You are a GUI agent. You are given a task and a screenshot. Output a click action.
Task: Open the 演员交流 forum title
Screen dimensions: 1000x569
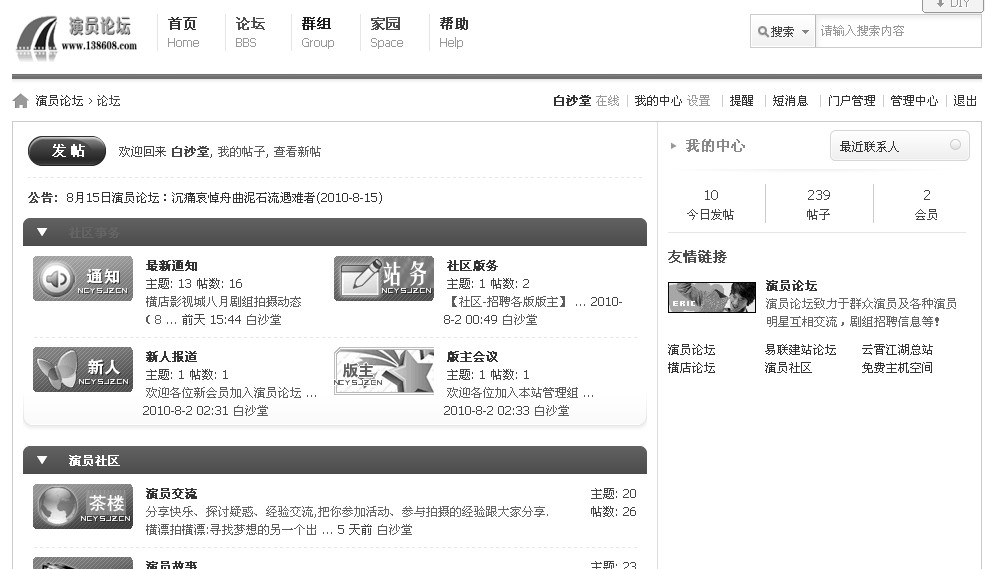pos(172,494)
